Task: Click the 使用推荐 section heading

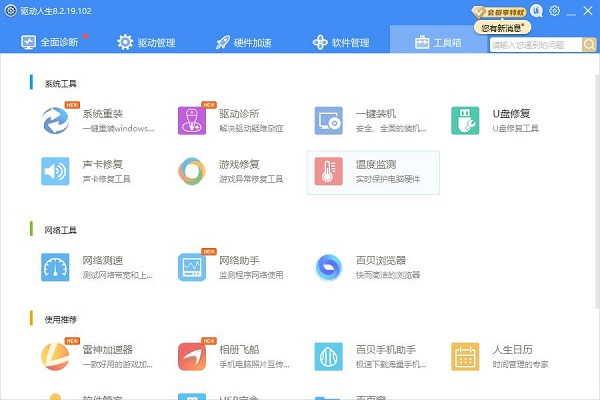Action: [60, 320]
